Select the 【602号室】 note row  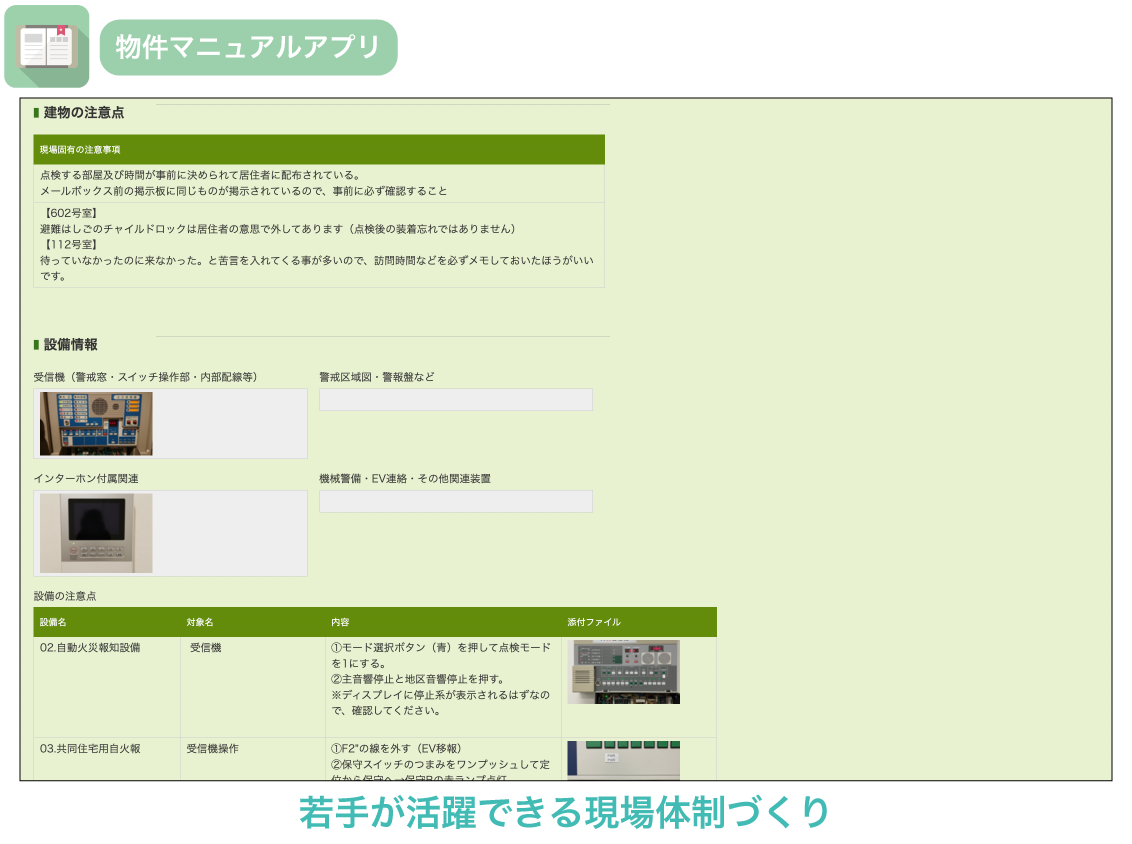pos(318,244)
